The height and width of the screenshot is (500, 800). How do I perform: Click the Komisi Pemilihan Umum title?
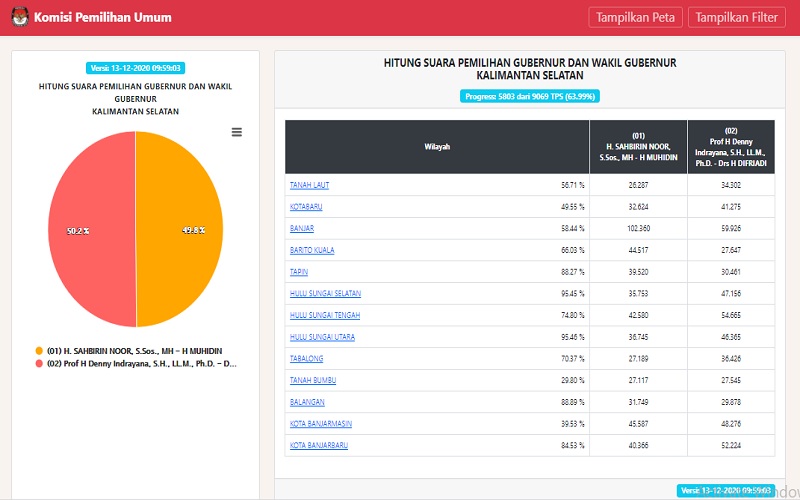click(x=103, y=17)
